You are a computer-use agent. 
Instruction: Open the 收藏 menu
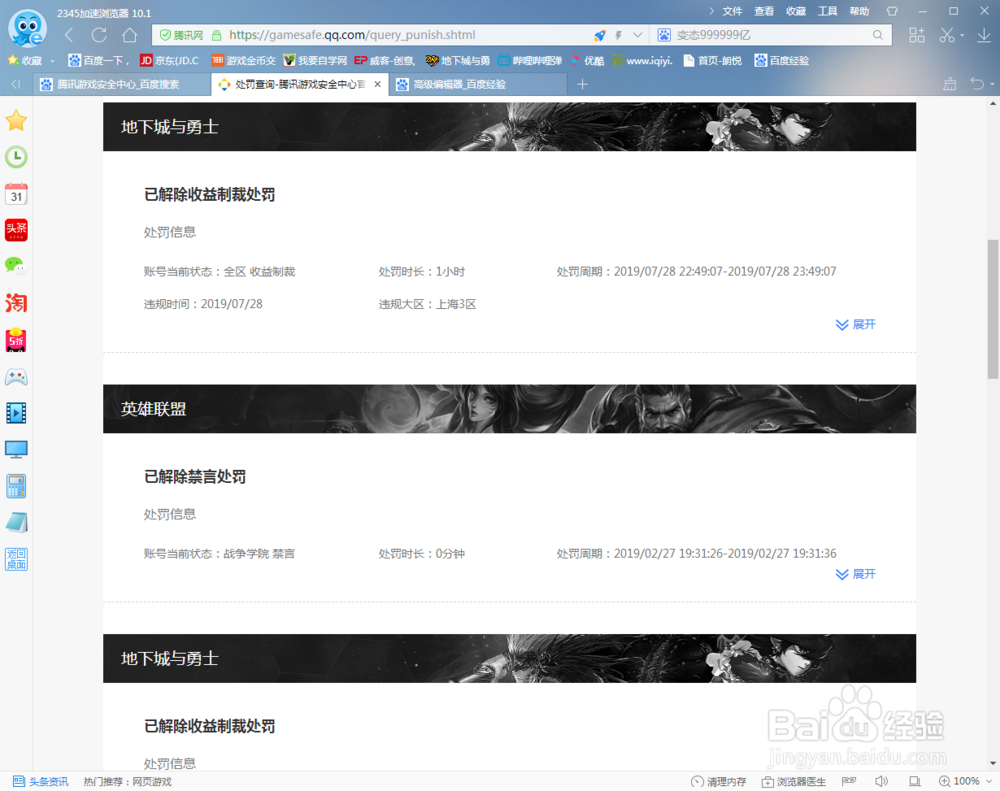click(x=796, y=11)
